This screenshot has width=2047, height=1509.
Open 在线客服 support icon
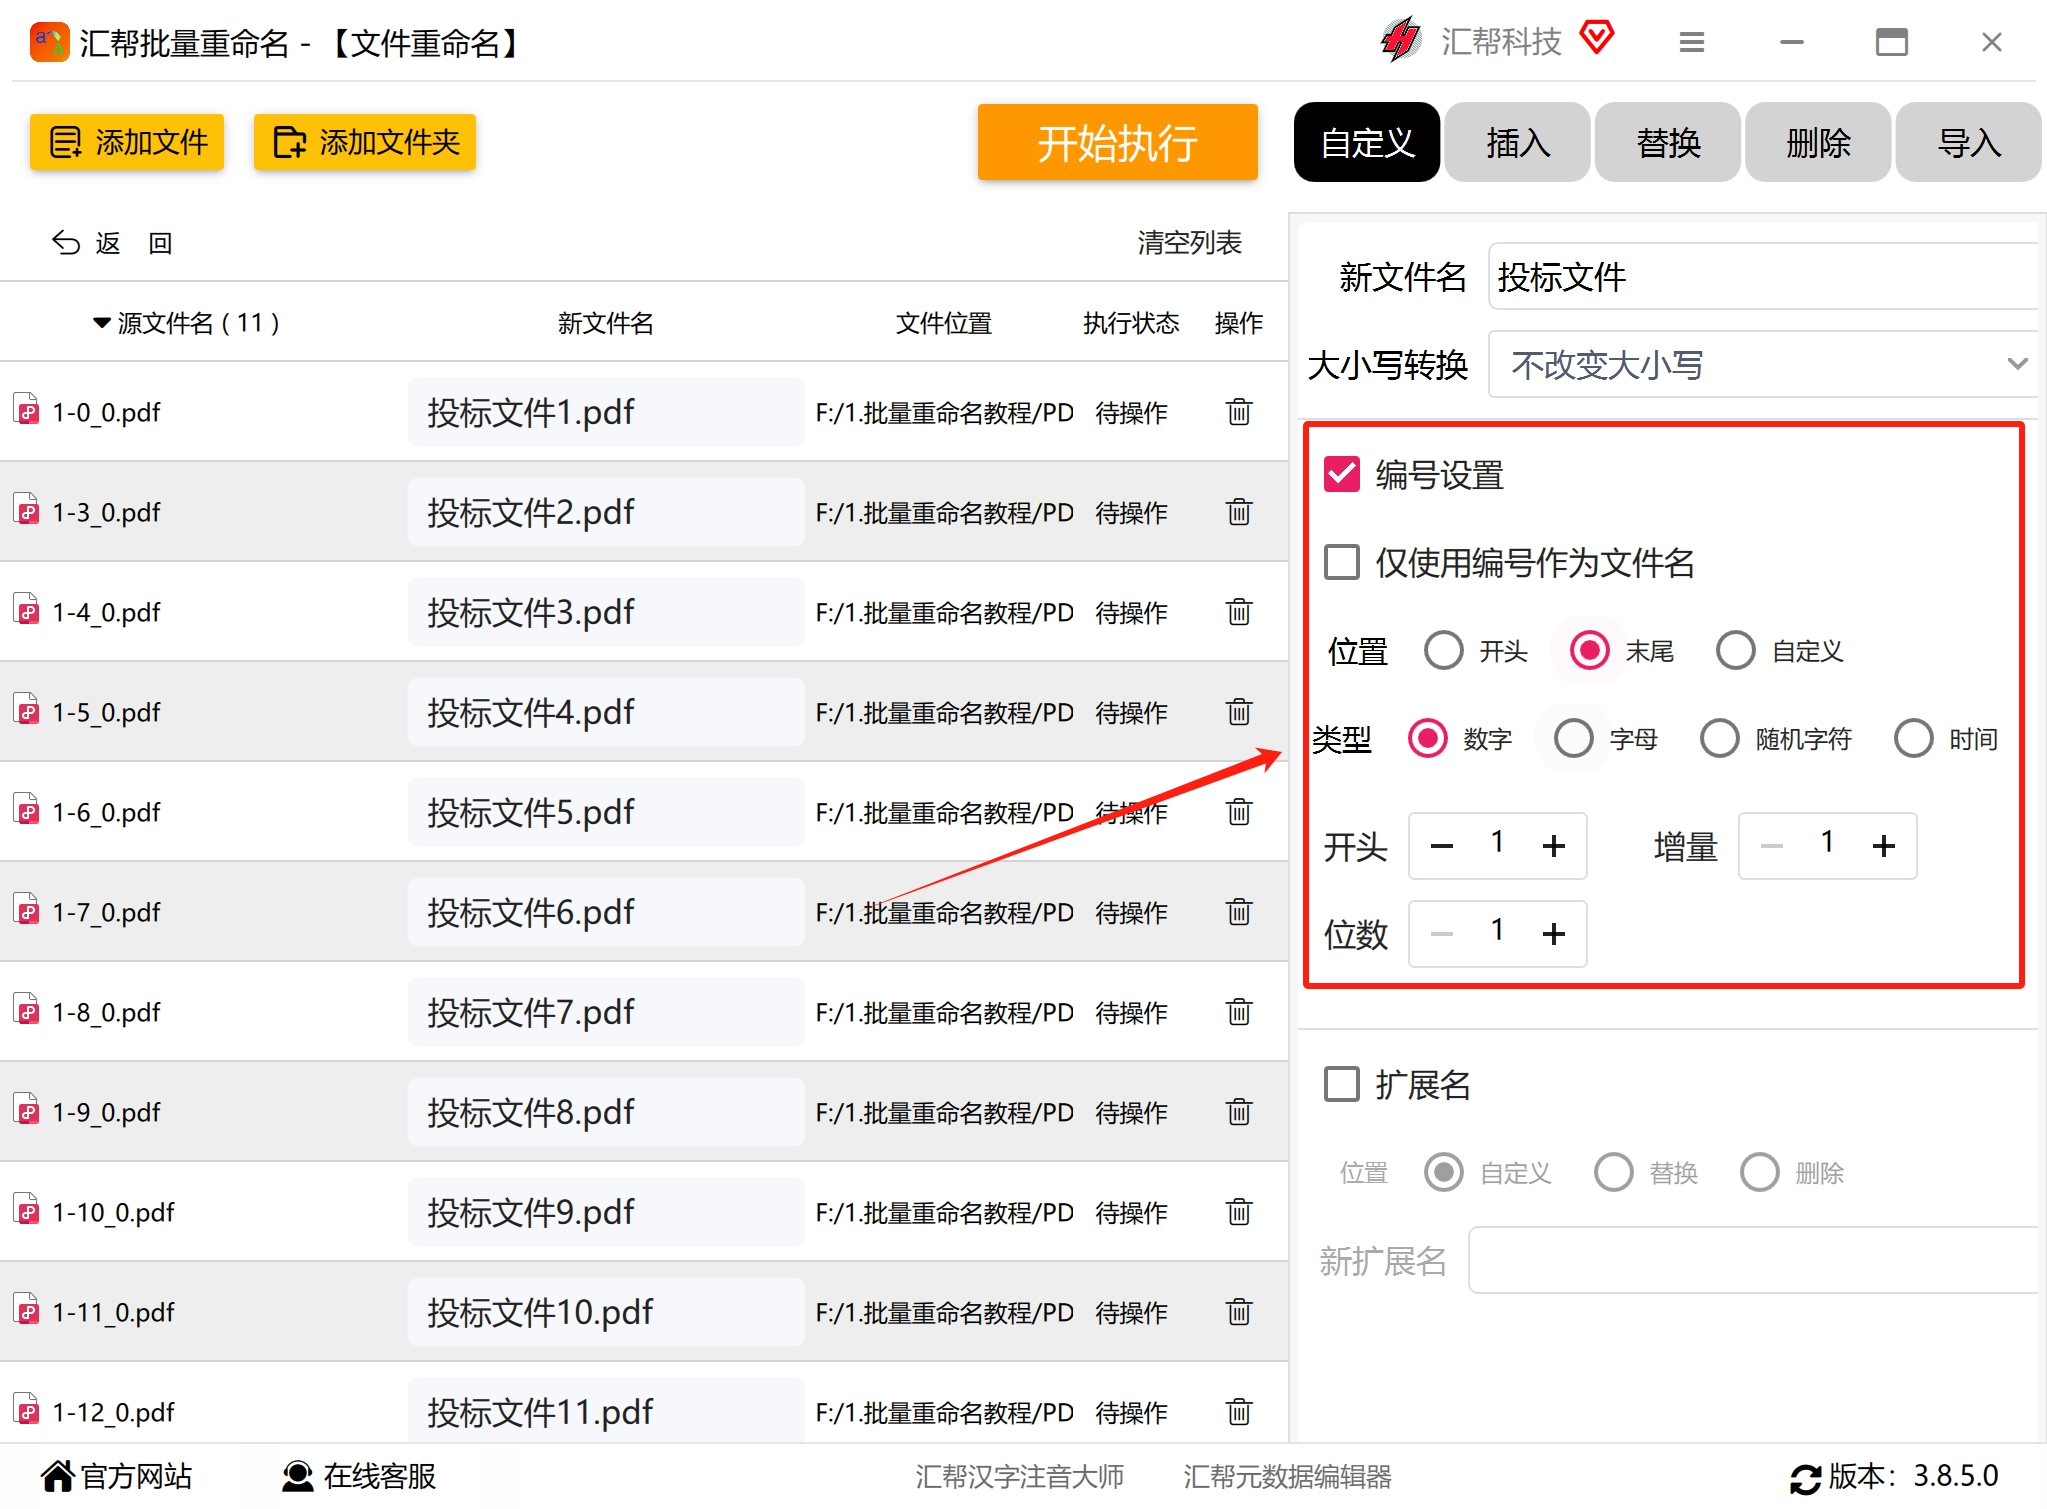297,1476
